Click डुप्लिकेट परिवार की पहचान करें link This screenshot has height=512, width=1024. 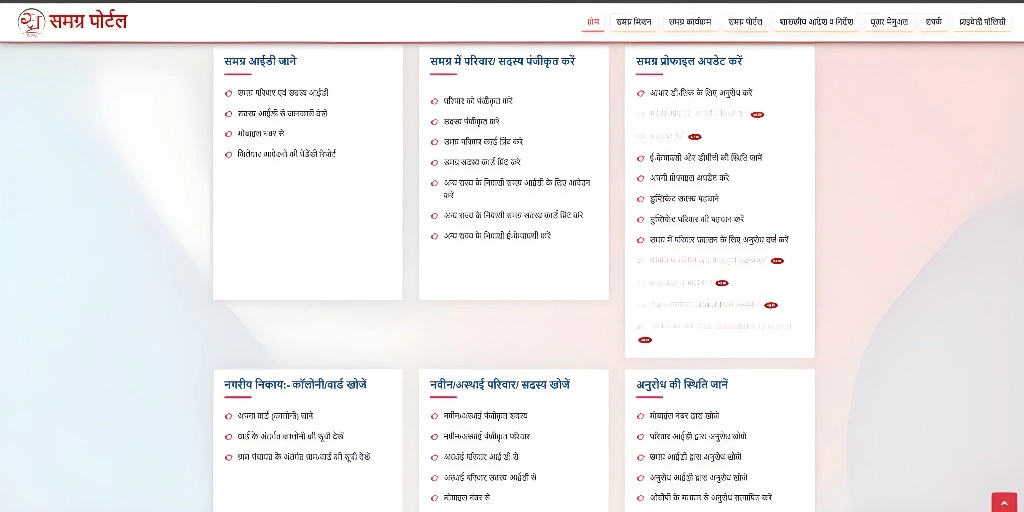click(x=697, y=219)
